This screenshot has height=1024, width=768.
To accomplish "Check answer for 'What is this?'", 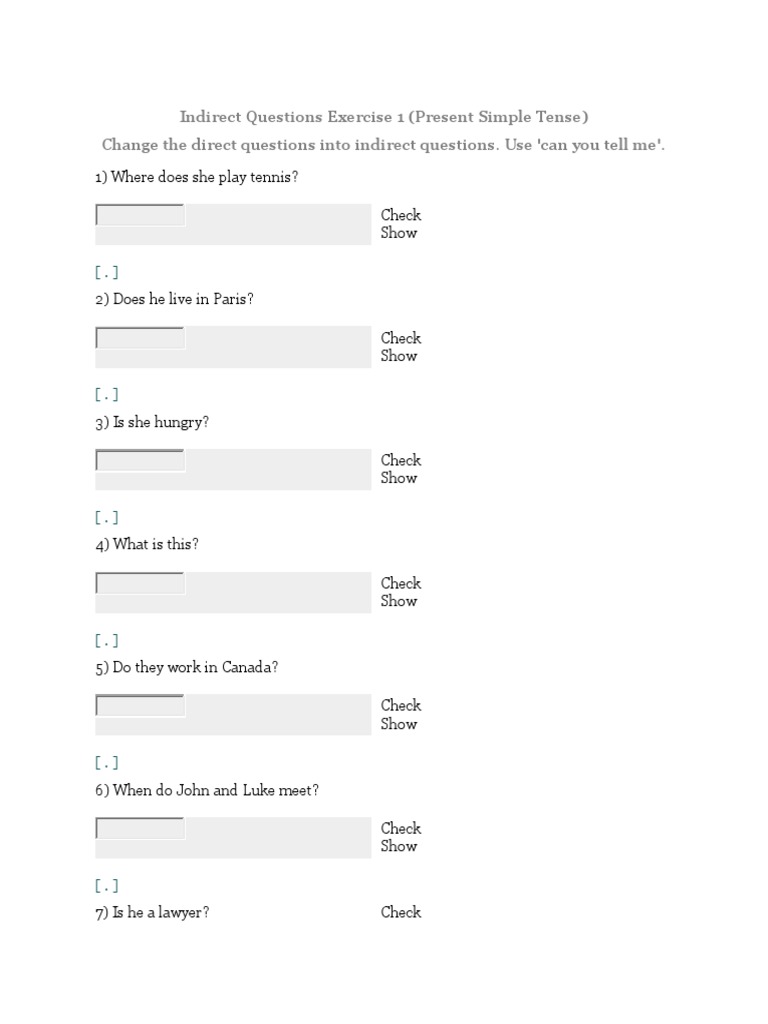I will tap(401, 583).
